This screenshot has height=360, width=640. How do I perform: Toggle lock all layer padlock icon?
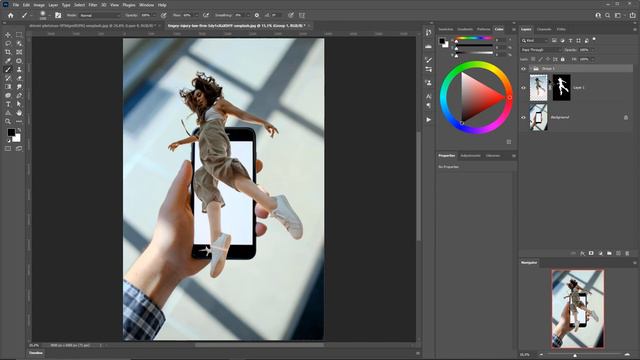coord(562,59)
